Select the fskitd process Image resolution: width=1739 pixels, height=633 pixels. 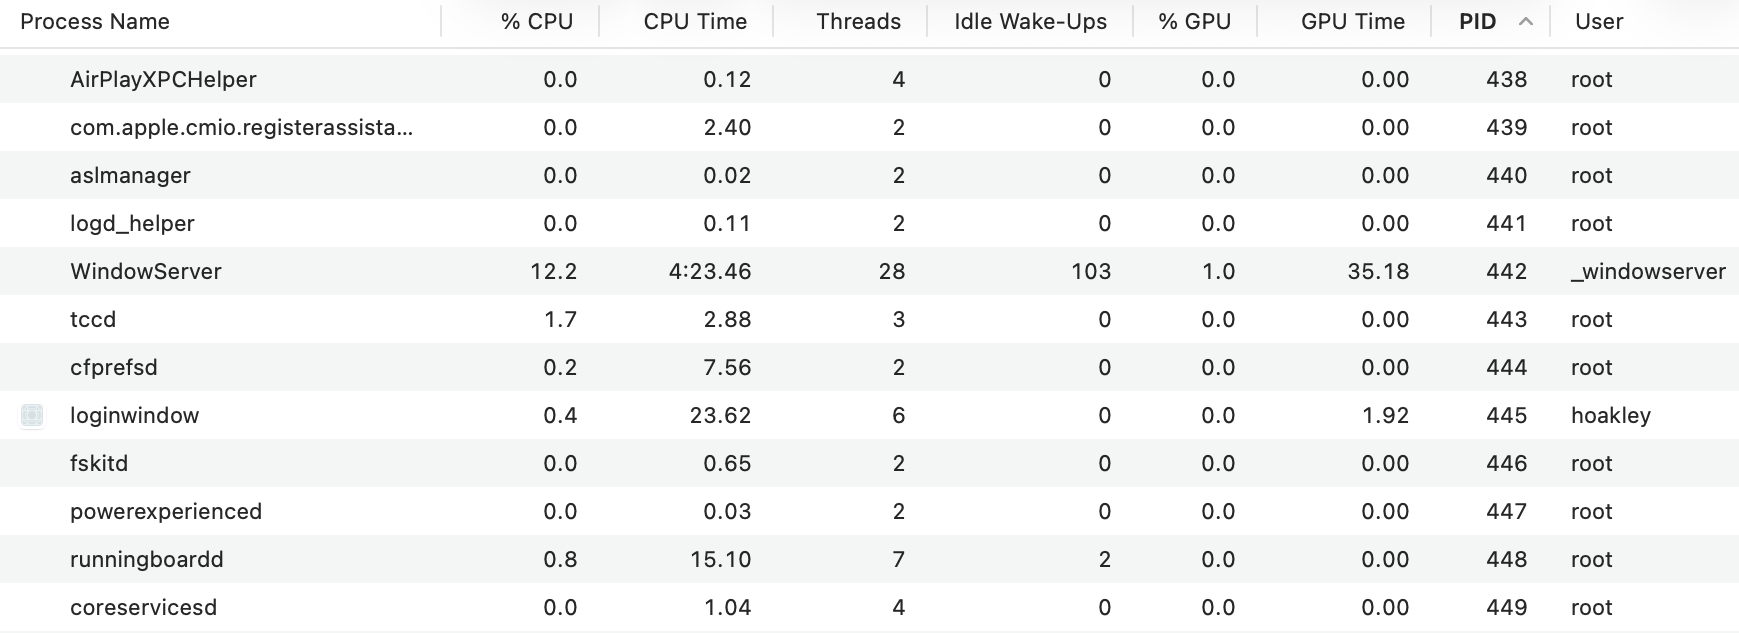[99, 464]
